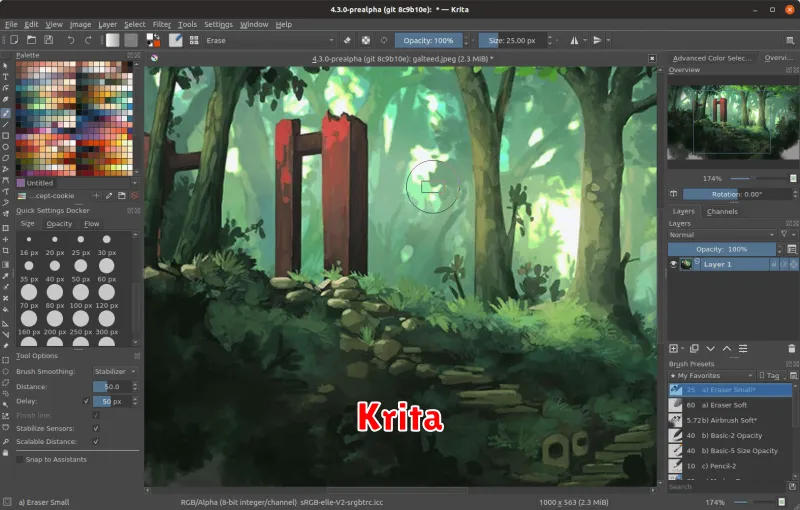The image size is (800, 510).
Task: Toggle Scalable Distance checkbox
Action: (x=95, y=442)
